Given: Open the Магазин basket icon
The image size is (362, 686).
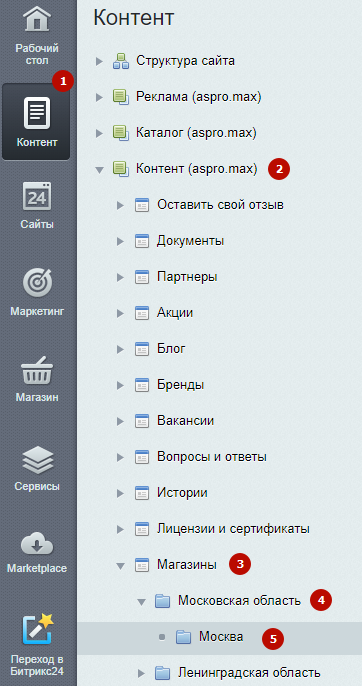Looking at the screenshot, I should coord(37,370).
